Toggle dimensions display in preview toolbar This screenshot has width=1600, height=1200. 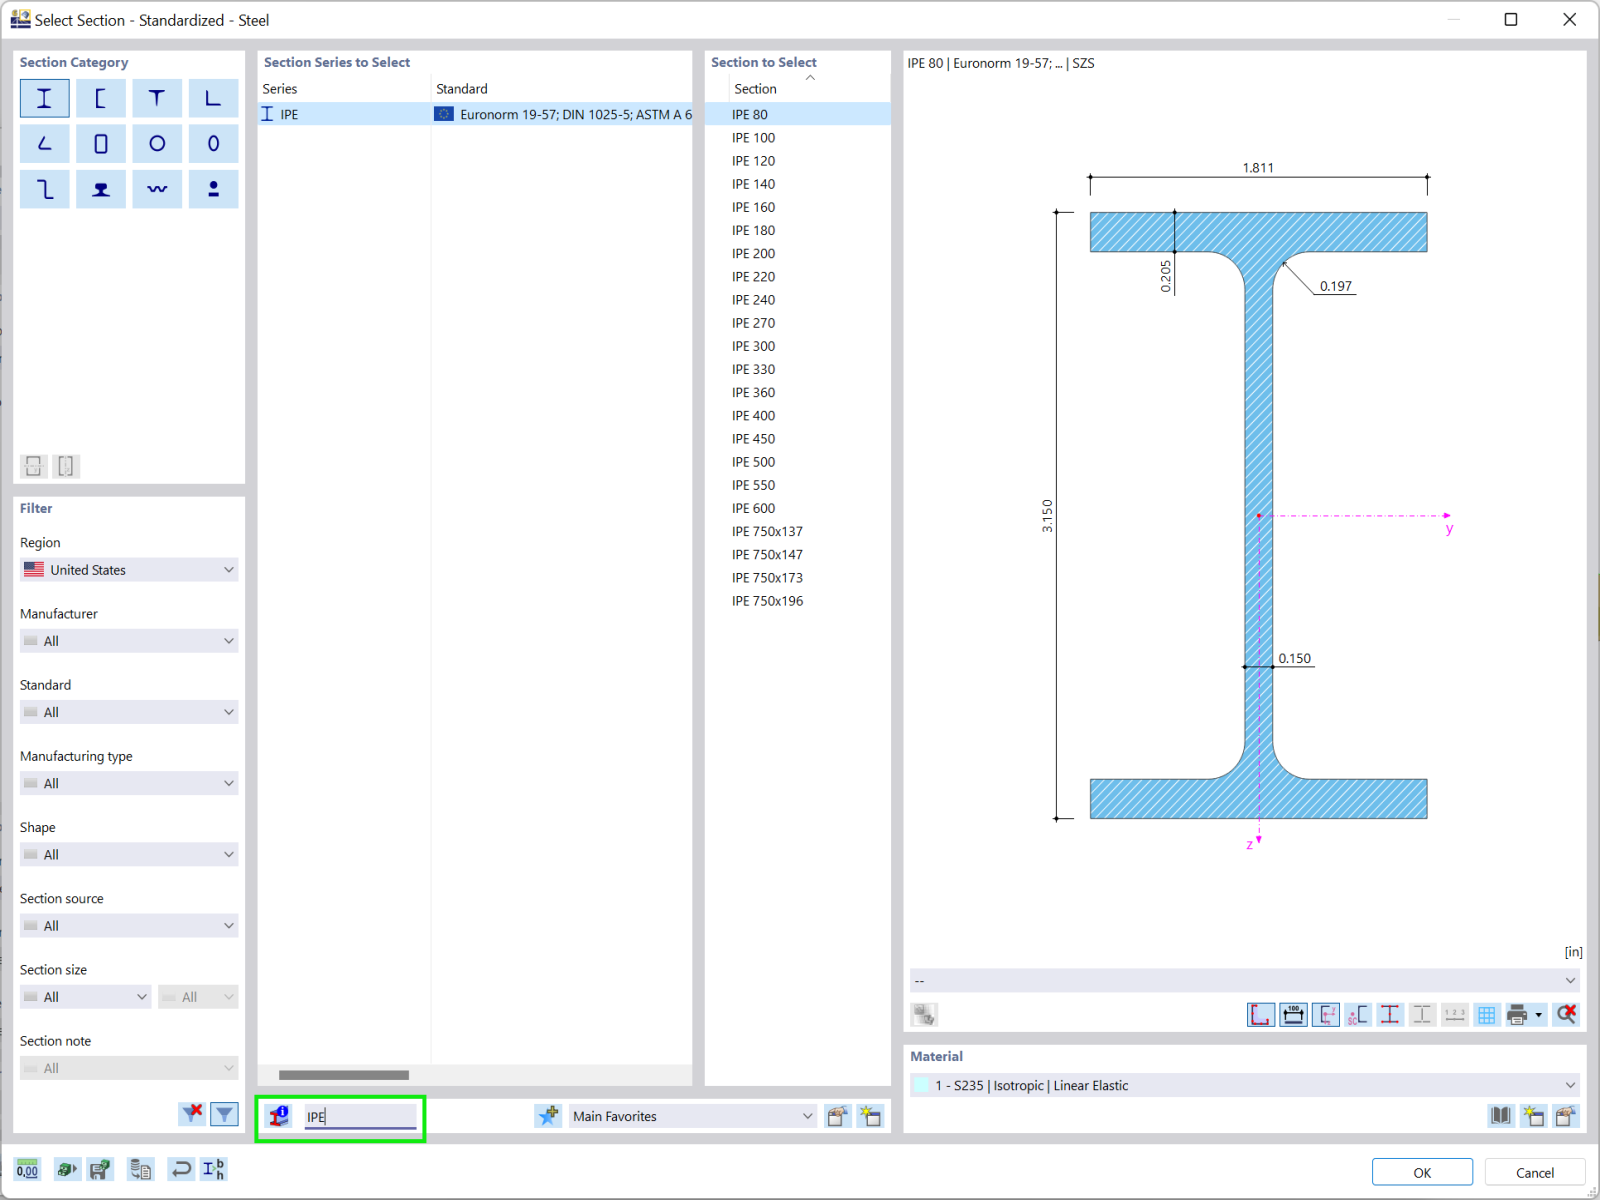tap(1293, 1015)
